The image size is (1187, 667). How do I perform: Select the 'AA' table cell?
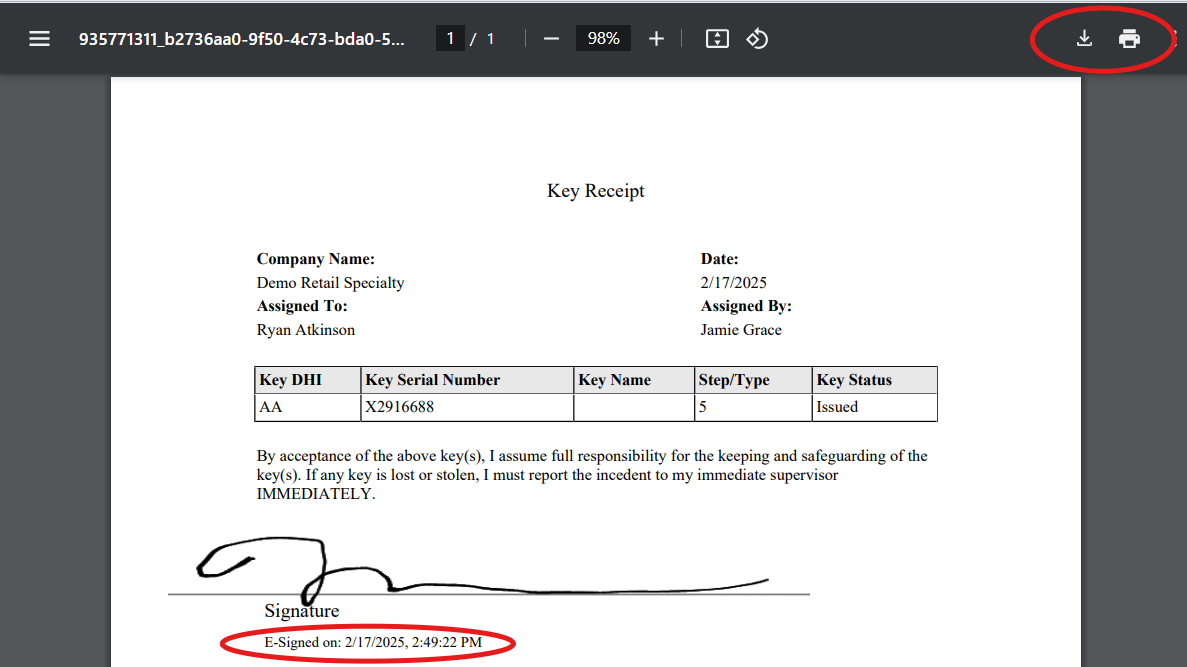(307, 407)
